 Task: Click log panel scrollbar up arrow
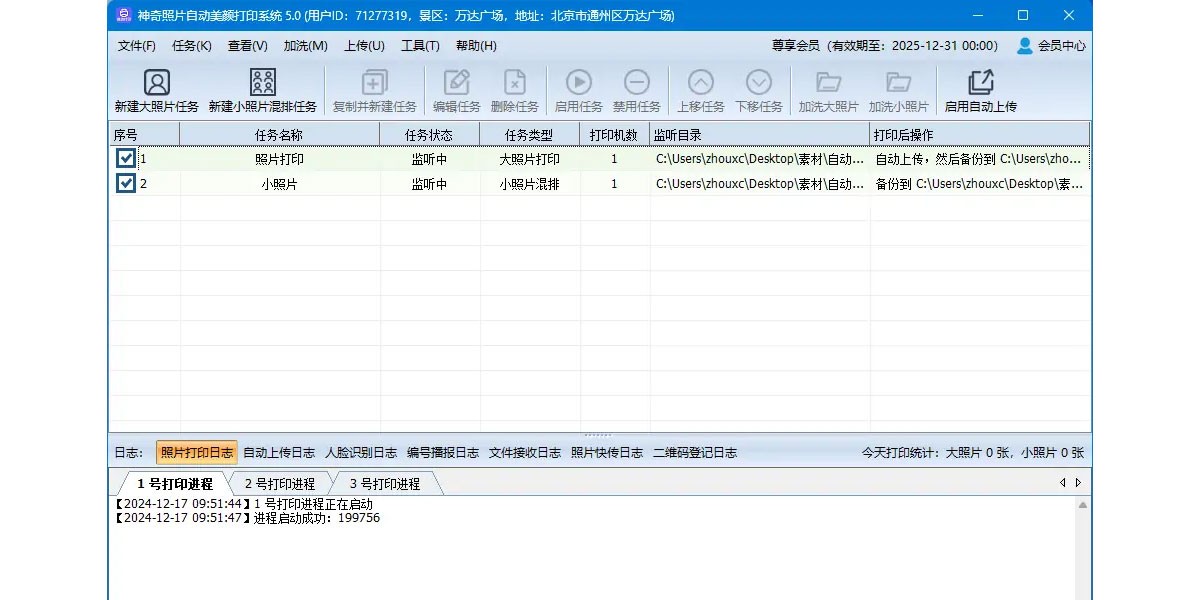(x=1082, y=507)
